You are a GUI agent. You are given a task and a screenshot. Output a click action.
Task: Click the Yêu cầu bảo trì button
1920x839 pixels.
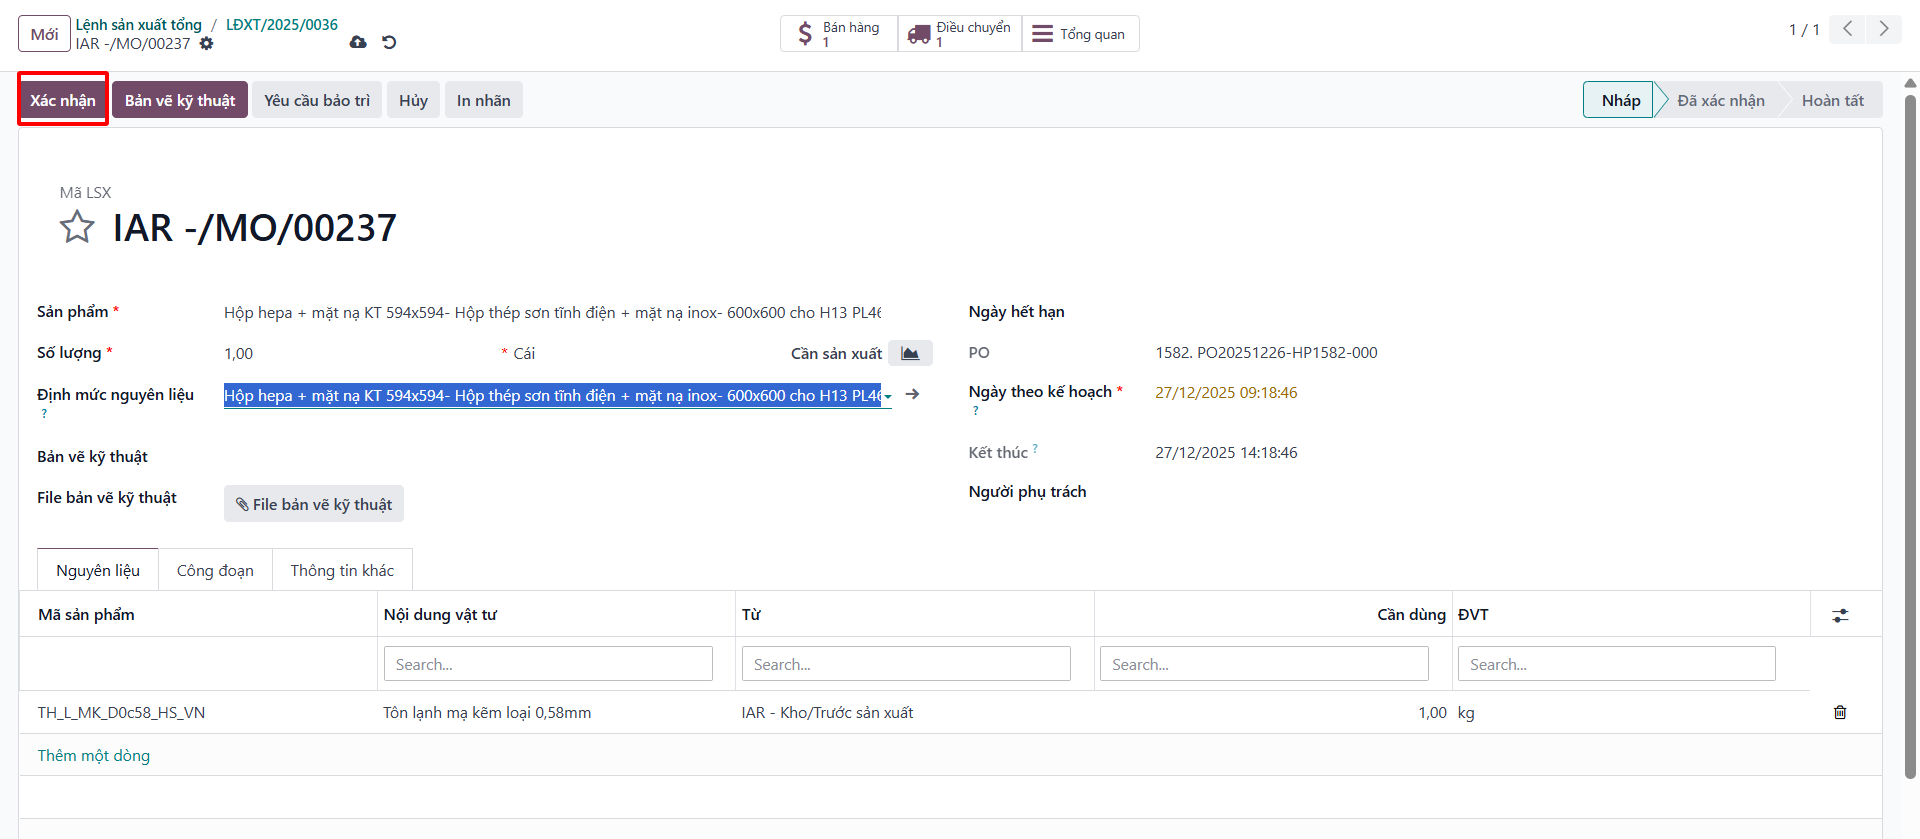point(317,100)
